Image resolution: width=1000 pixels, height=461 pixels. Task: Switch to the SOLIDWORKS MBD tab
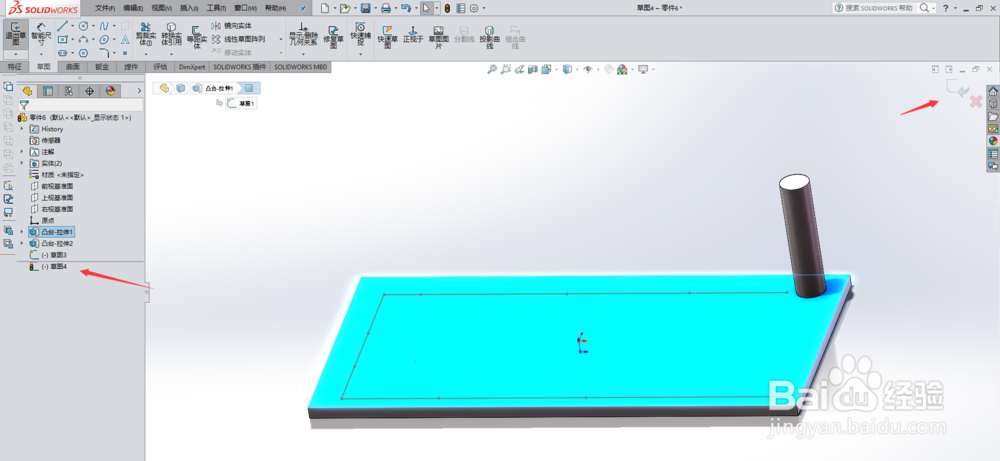click(x=300, y=67)
